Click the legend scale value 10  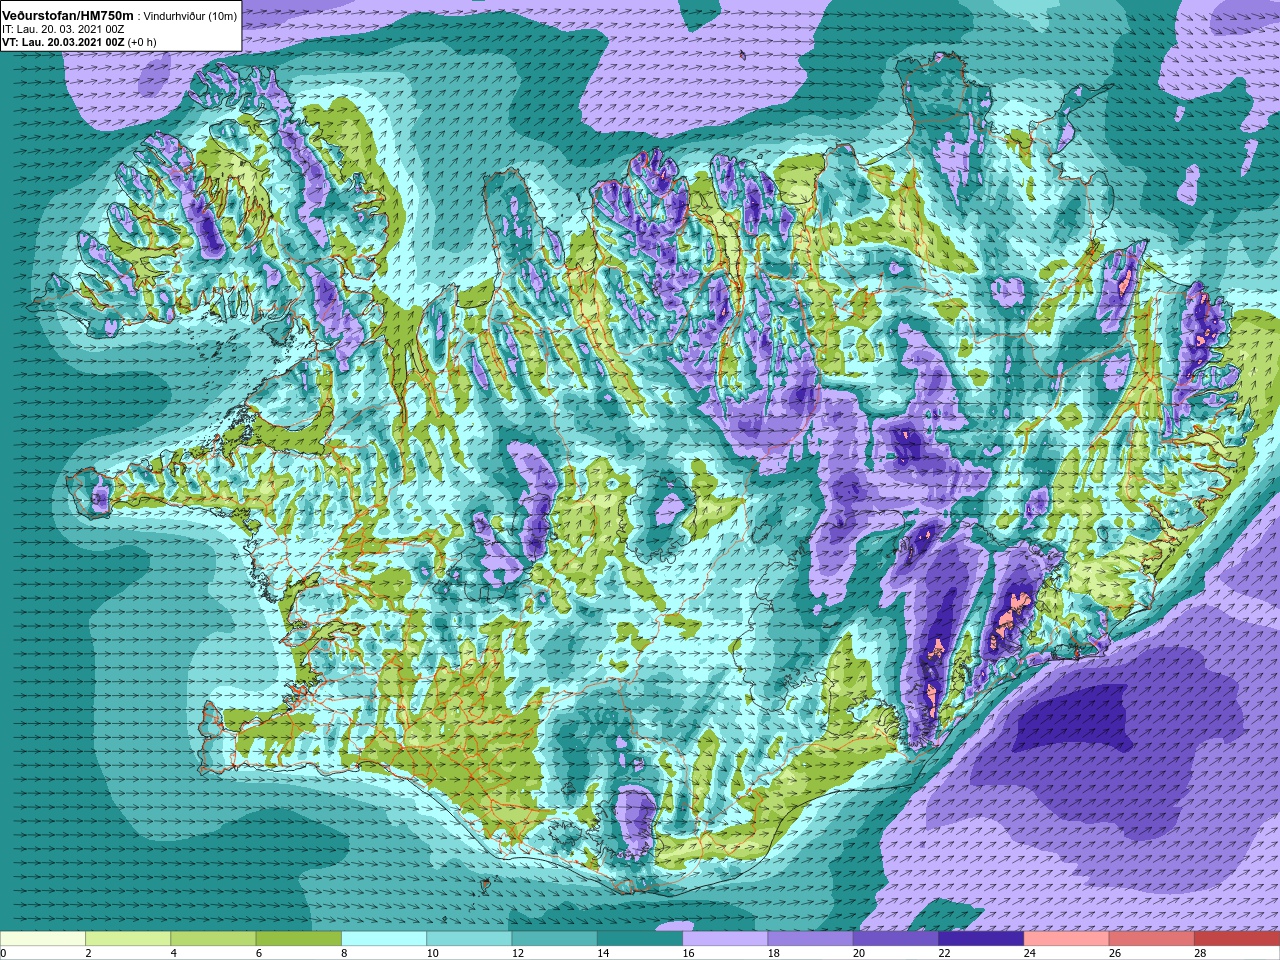[x=433, y=953]
